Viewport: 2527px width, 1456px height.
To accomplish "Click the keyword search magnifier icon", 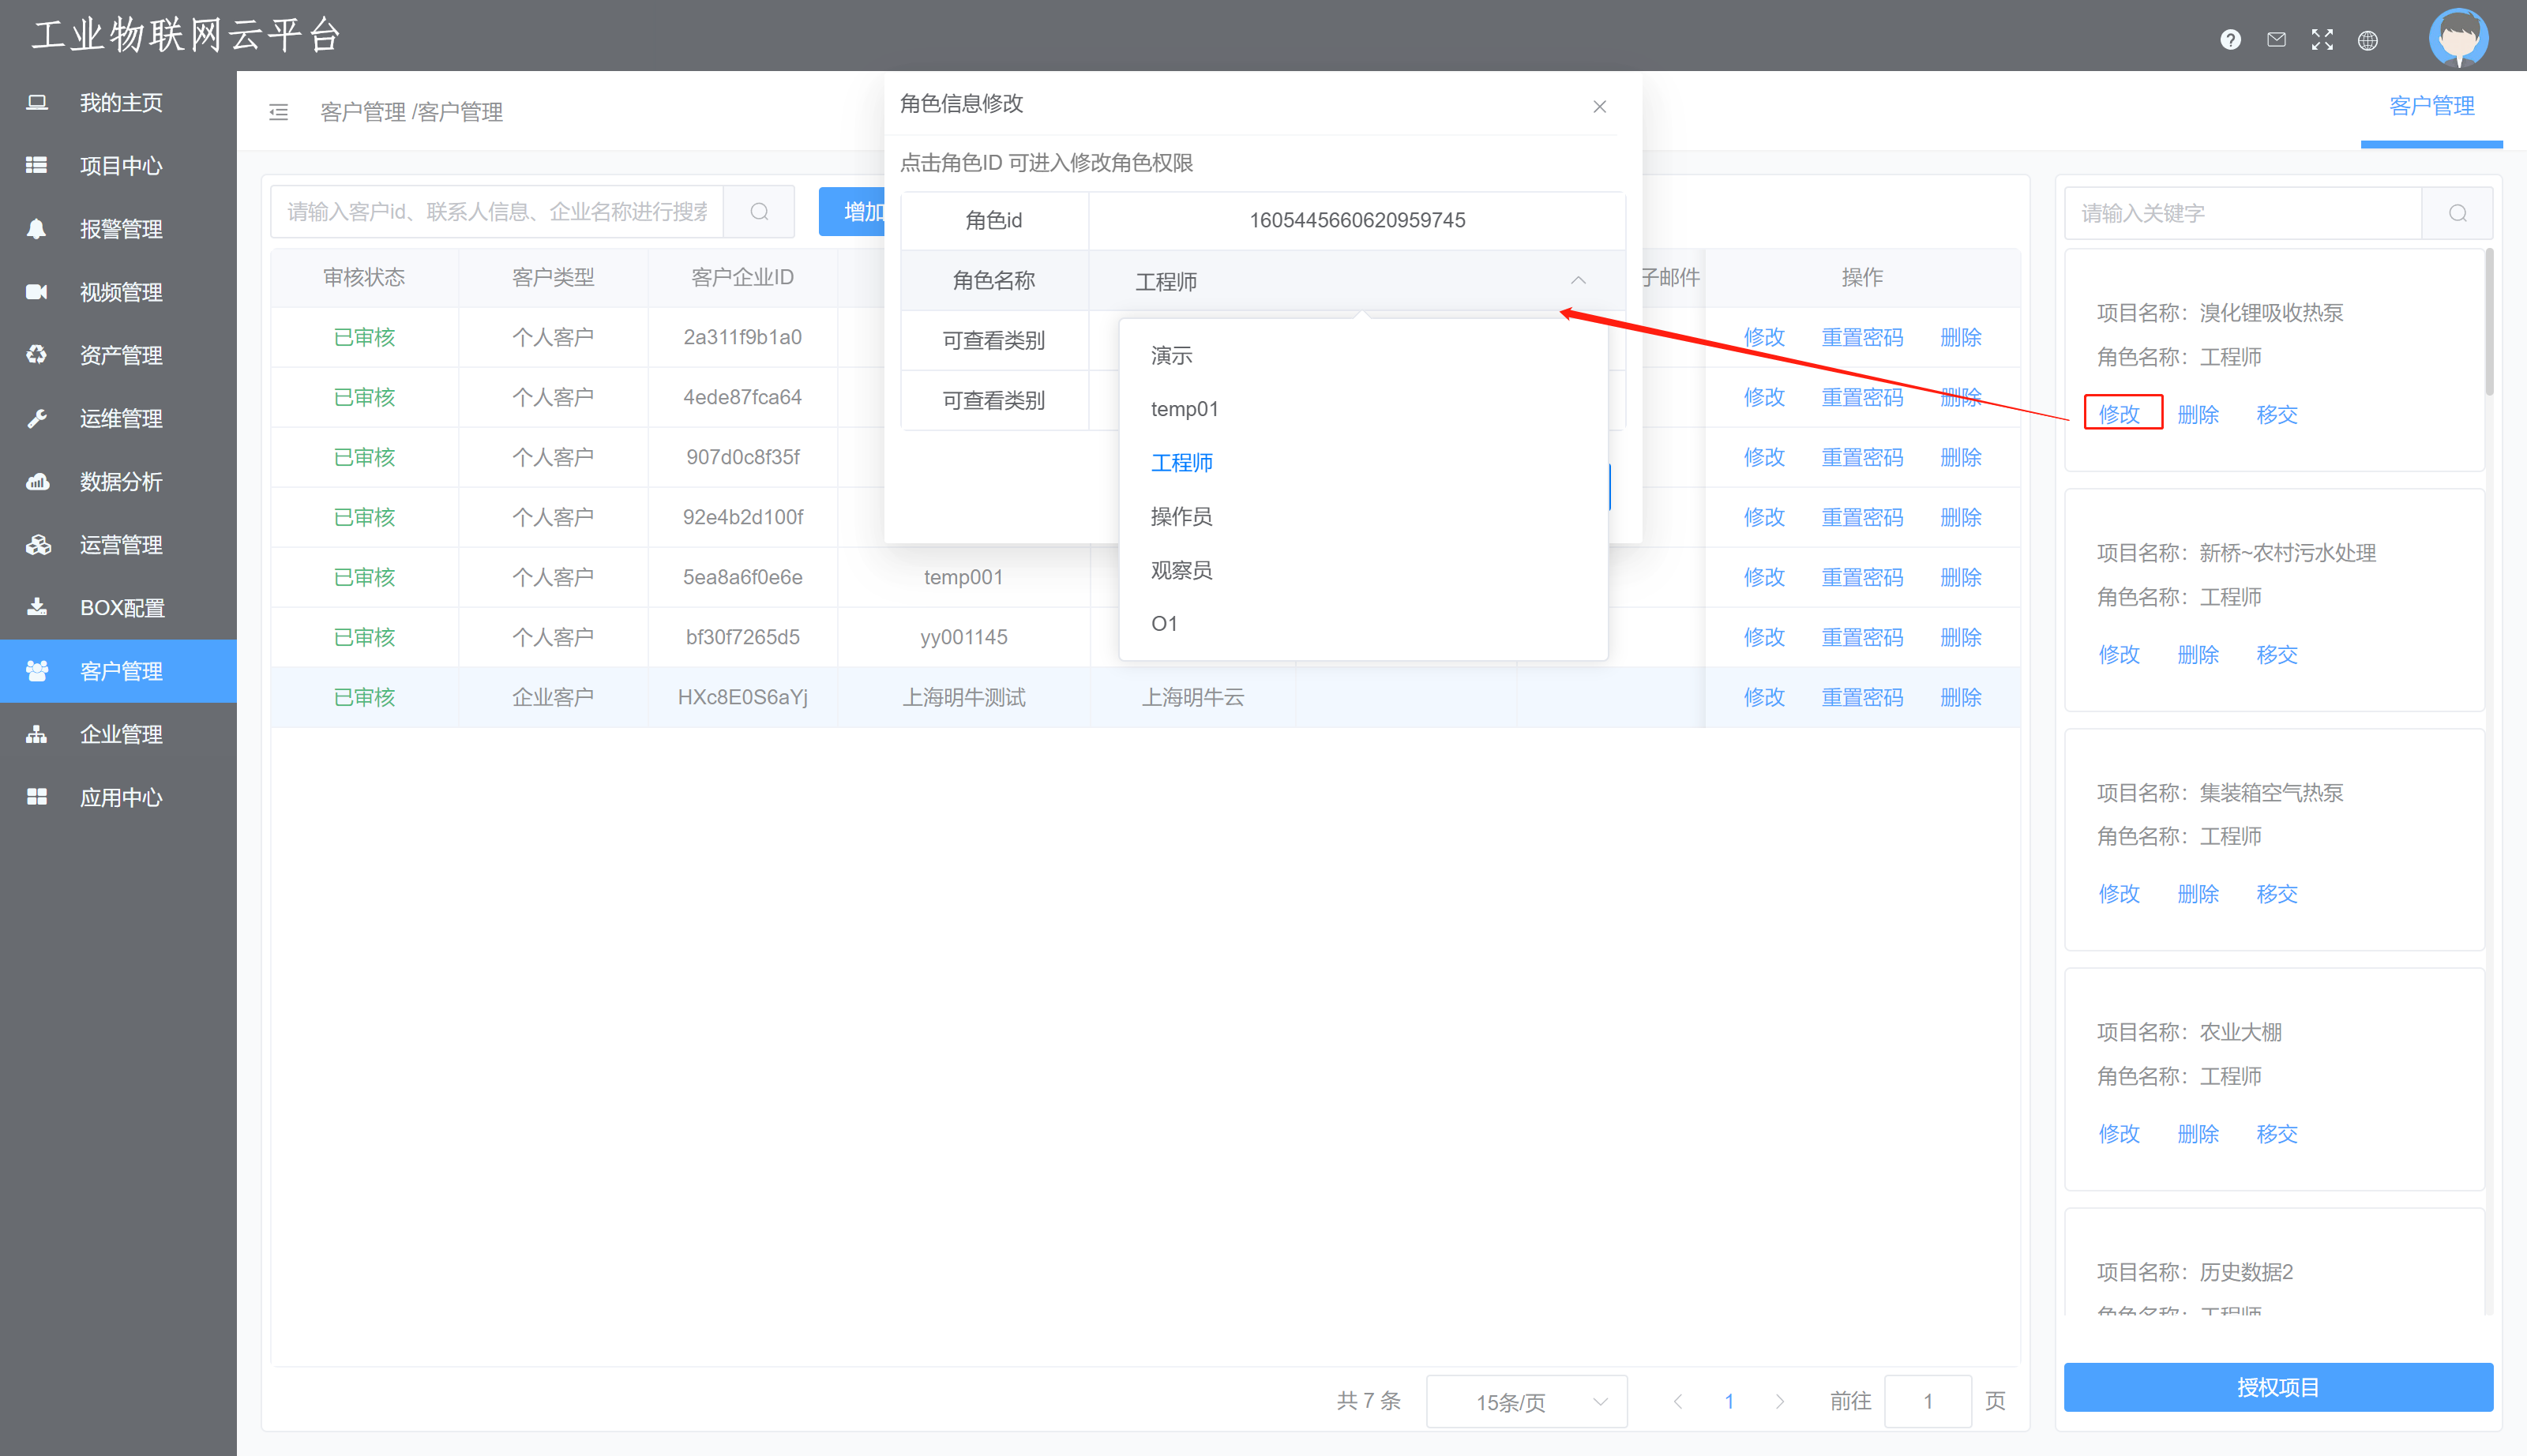I will pyautogui.click(x=2458, y=213).
